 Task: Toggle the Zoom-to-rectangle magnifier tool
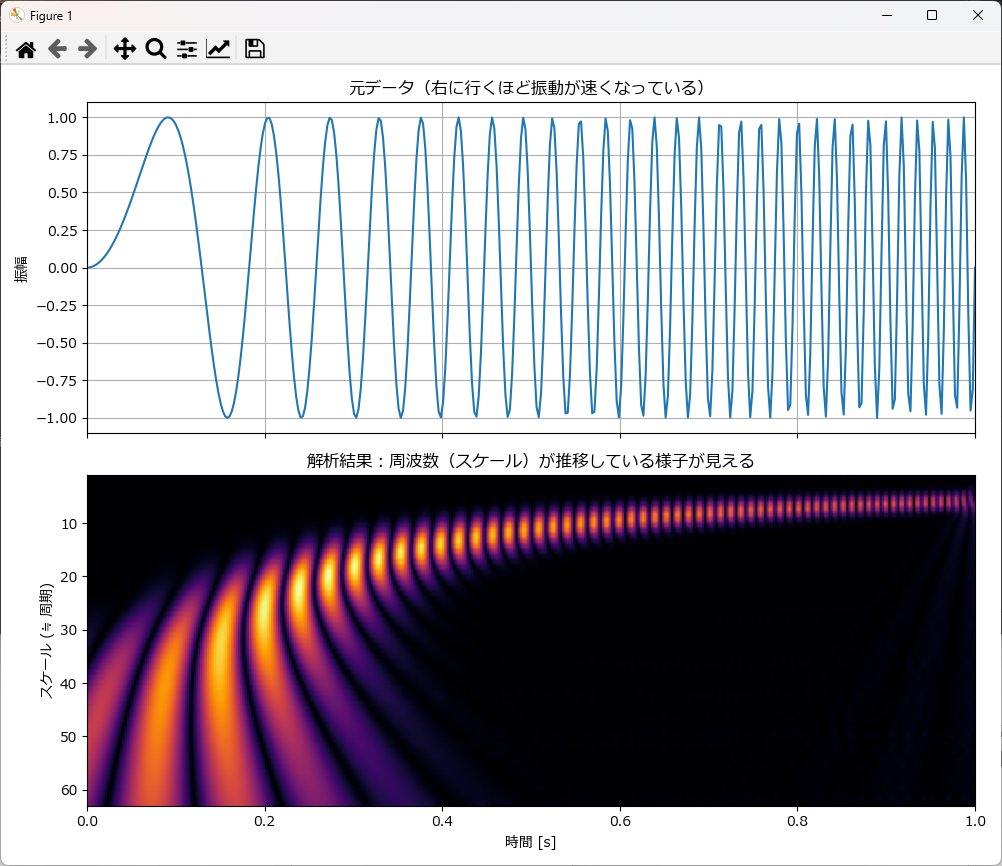click(155, 49)
